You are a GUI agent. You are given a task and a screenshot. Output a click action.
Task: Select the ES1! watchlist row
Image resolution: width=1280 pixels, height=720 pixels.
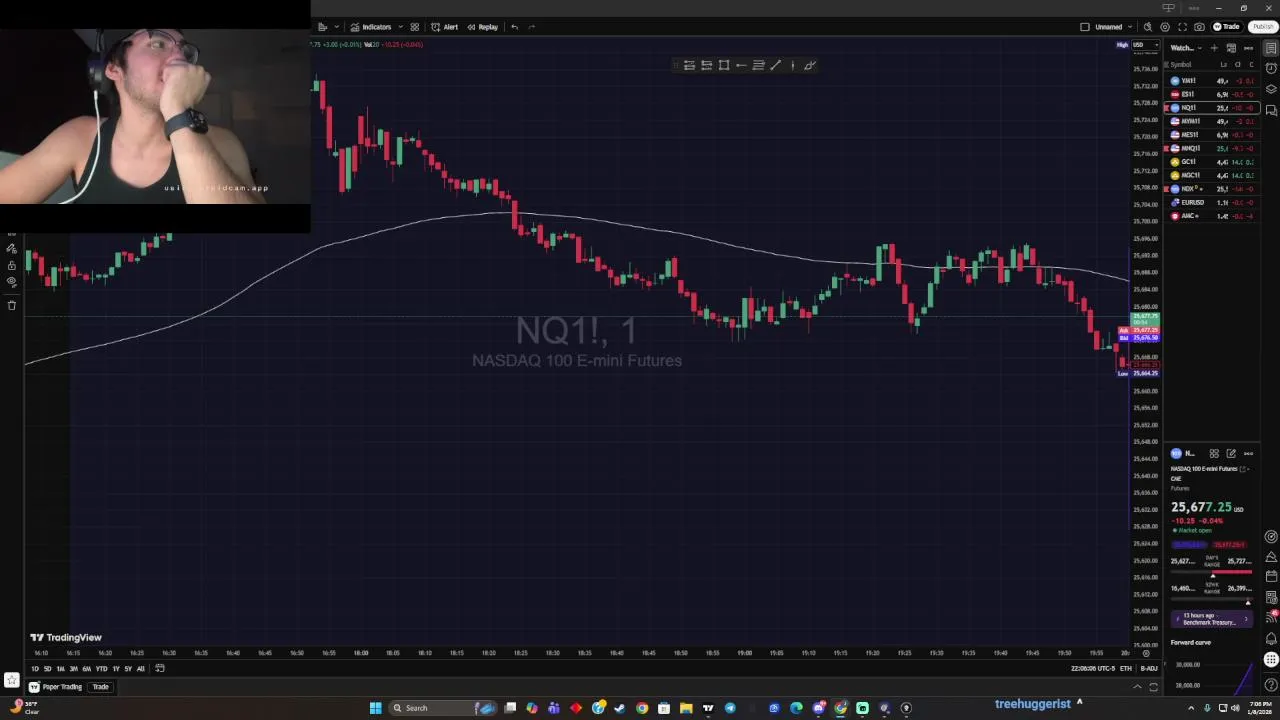coord(1212,94)
